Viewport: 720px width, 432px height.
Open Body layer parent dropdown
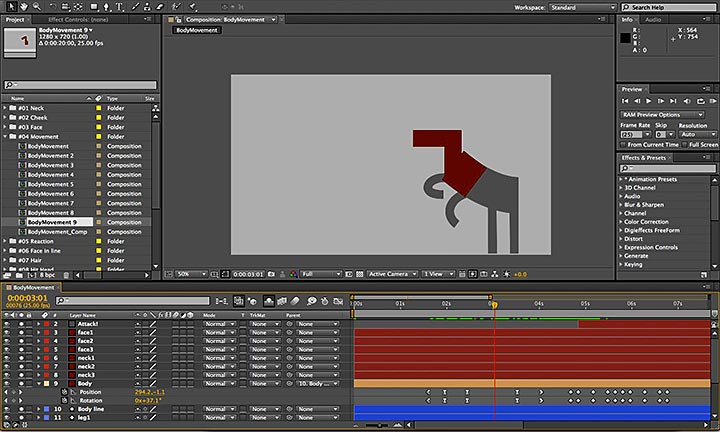318,383
